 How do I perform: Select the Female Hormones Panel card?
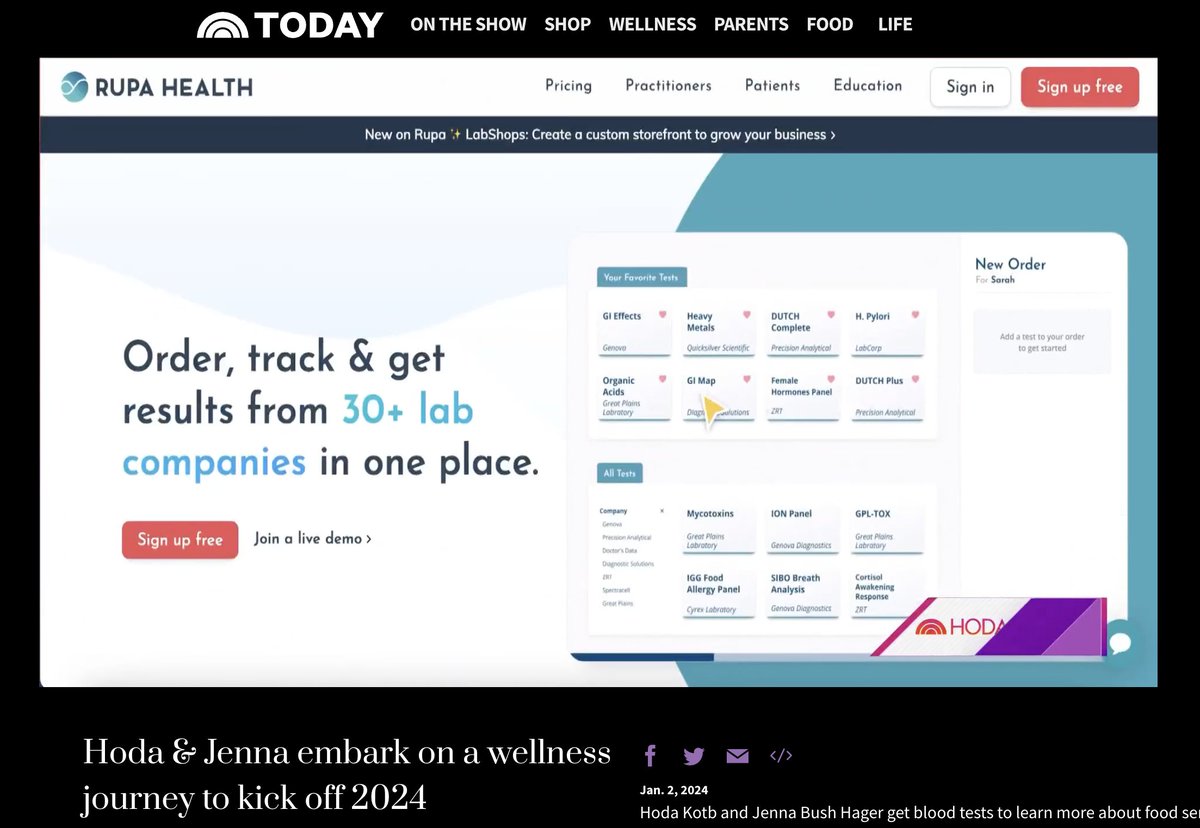tap(803, 396)
